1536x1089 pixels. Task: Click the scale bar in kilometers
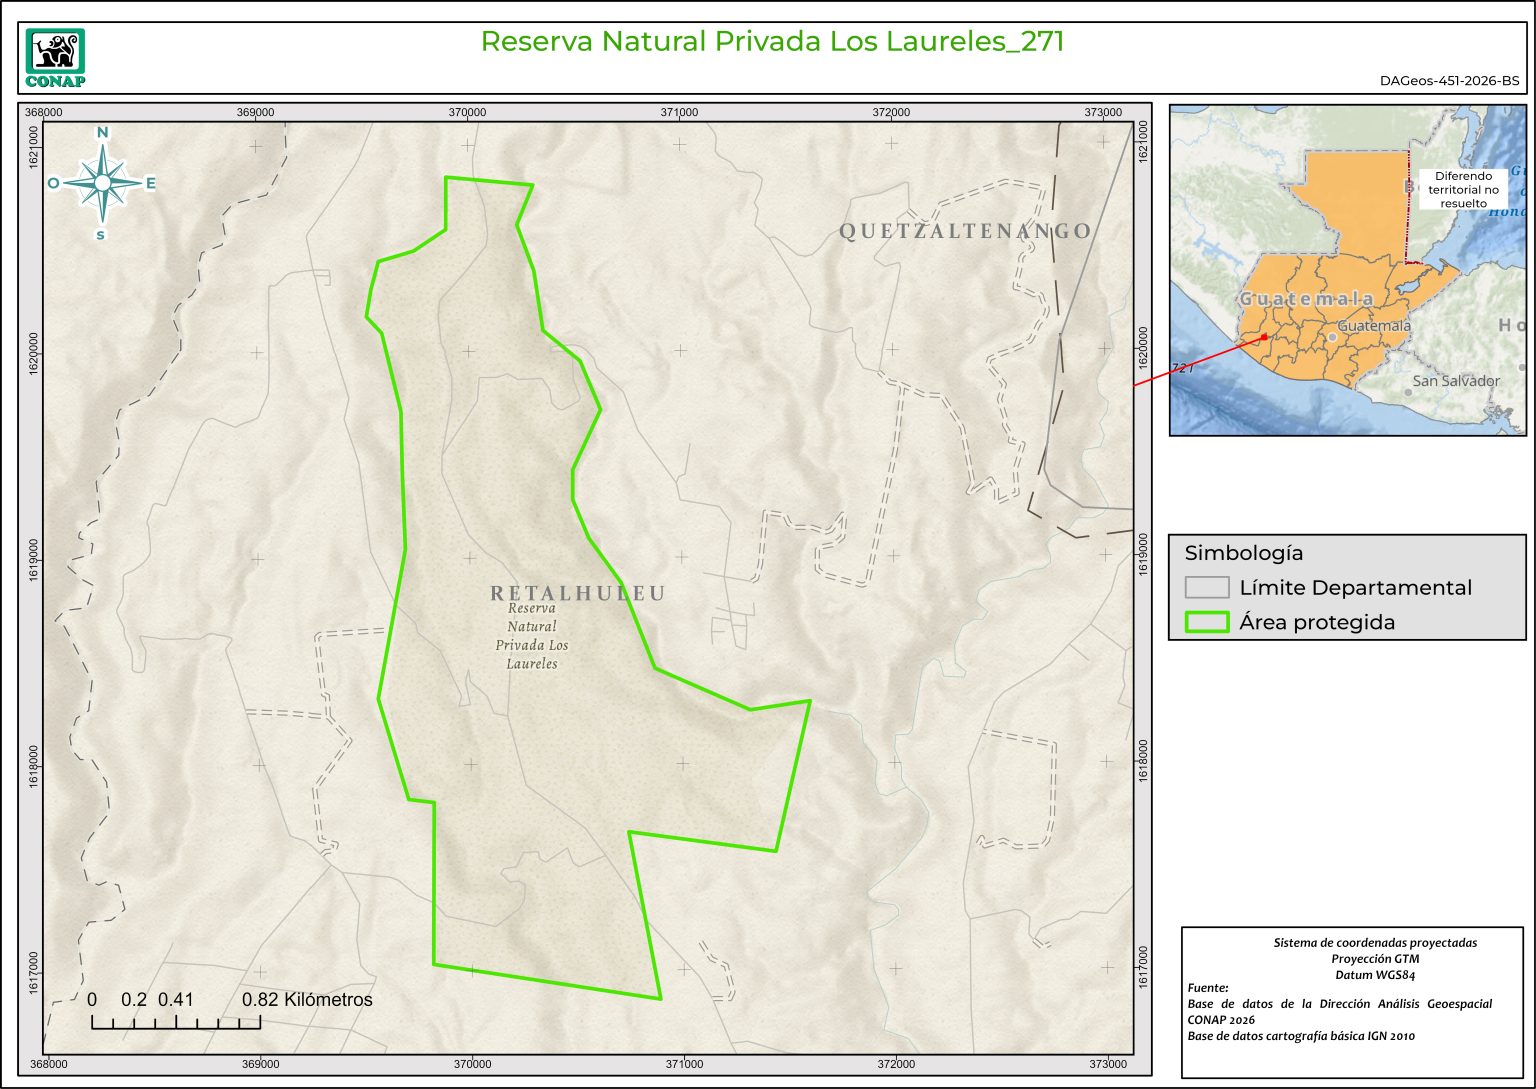[x=176, y=1021]
